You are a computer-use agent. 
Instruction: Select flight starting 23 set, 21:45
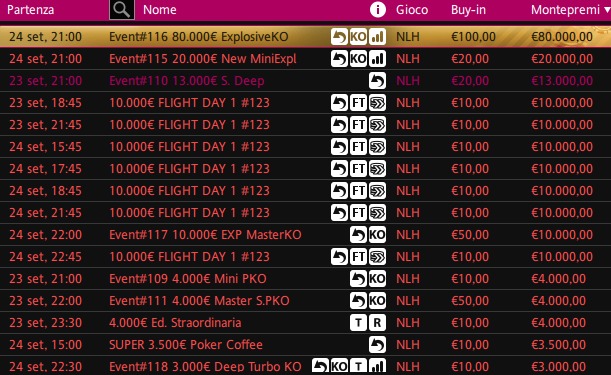click(x=306, y=125)
